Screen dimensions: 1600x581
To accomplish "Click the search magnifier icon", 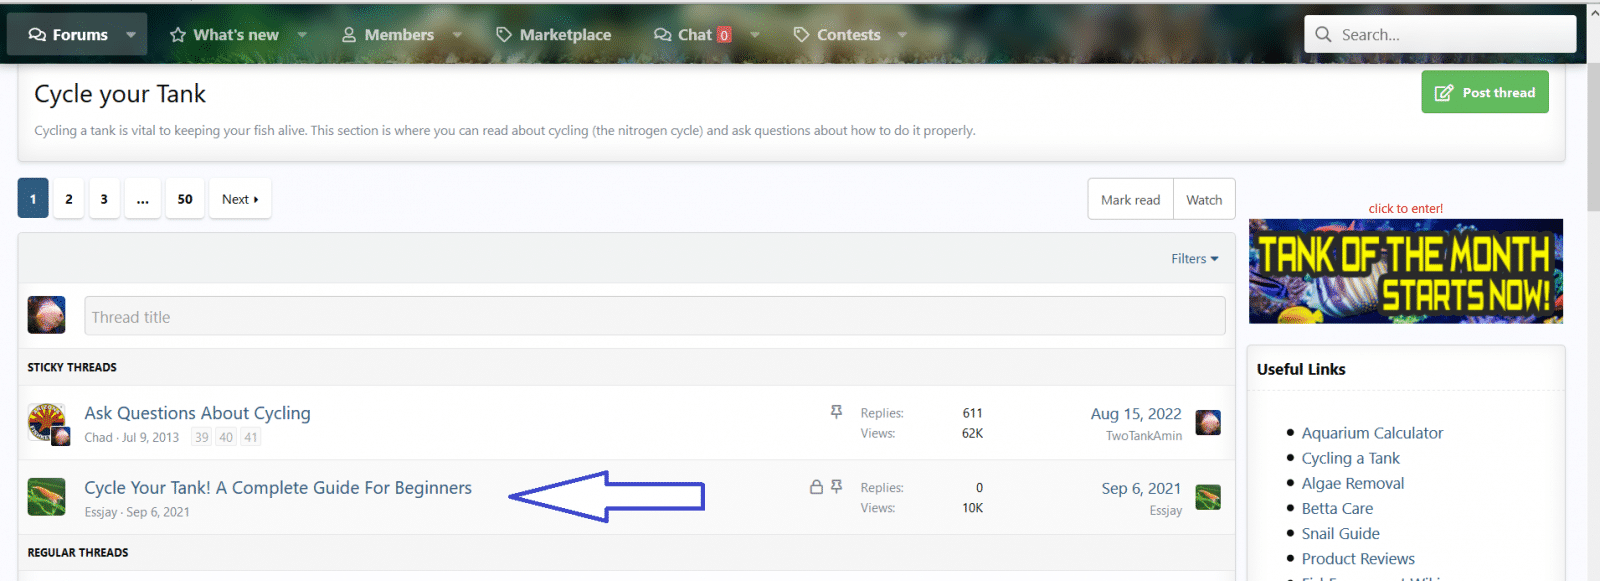I will click(1323, 34).
